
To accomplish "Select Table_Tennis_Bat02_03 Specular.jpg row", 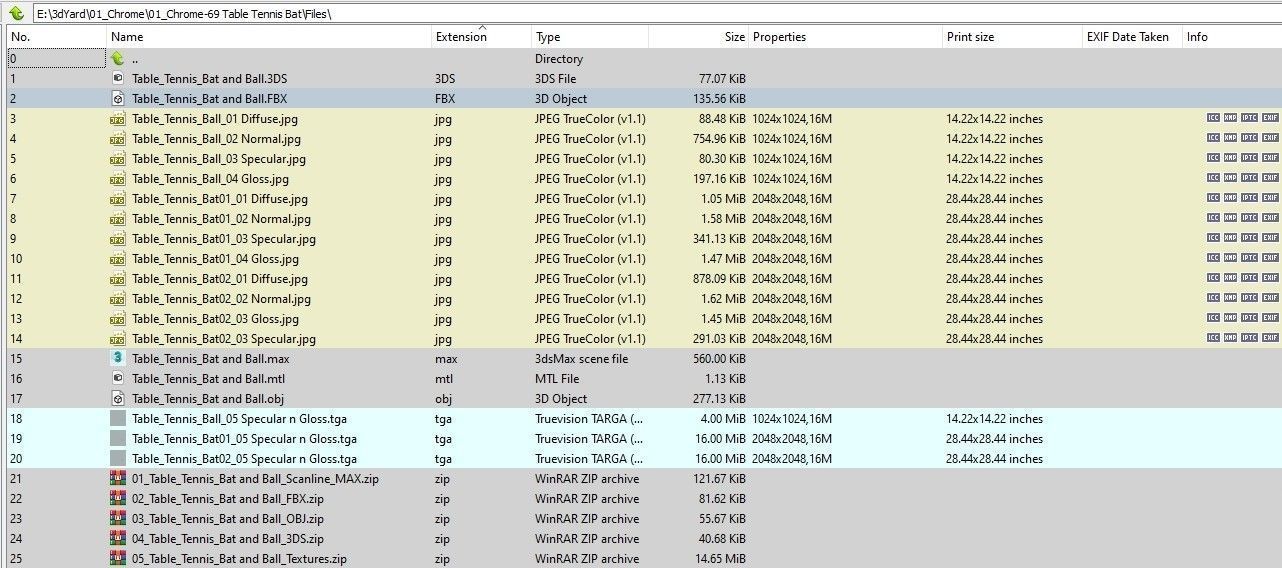I will coord(223,338).
